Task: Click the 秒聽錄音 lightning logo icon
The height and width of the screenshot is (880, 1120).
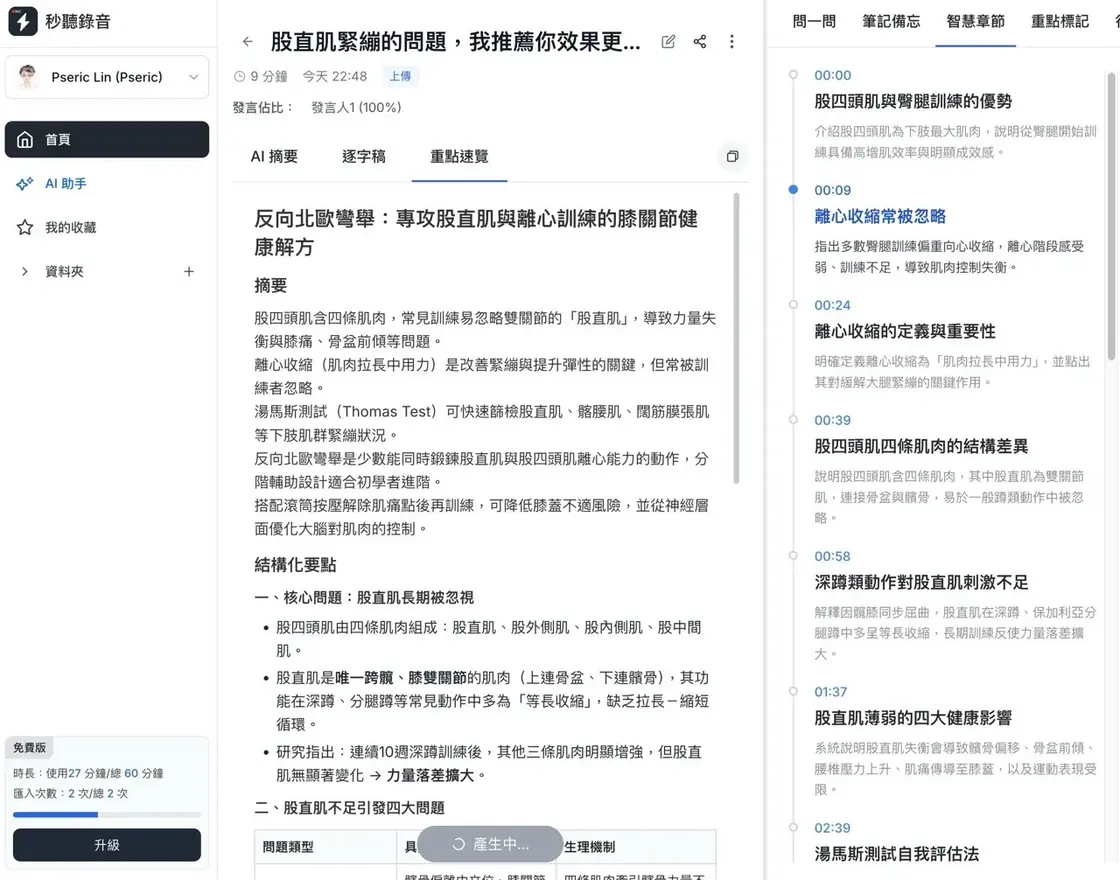Action: click(23, 21)
